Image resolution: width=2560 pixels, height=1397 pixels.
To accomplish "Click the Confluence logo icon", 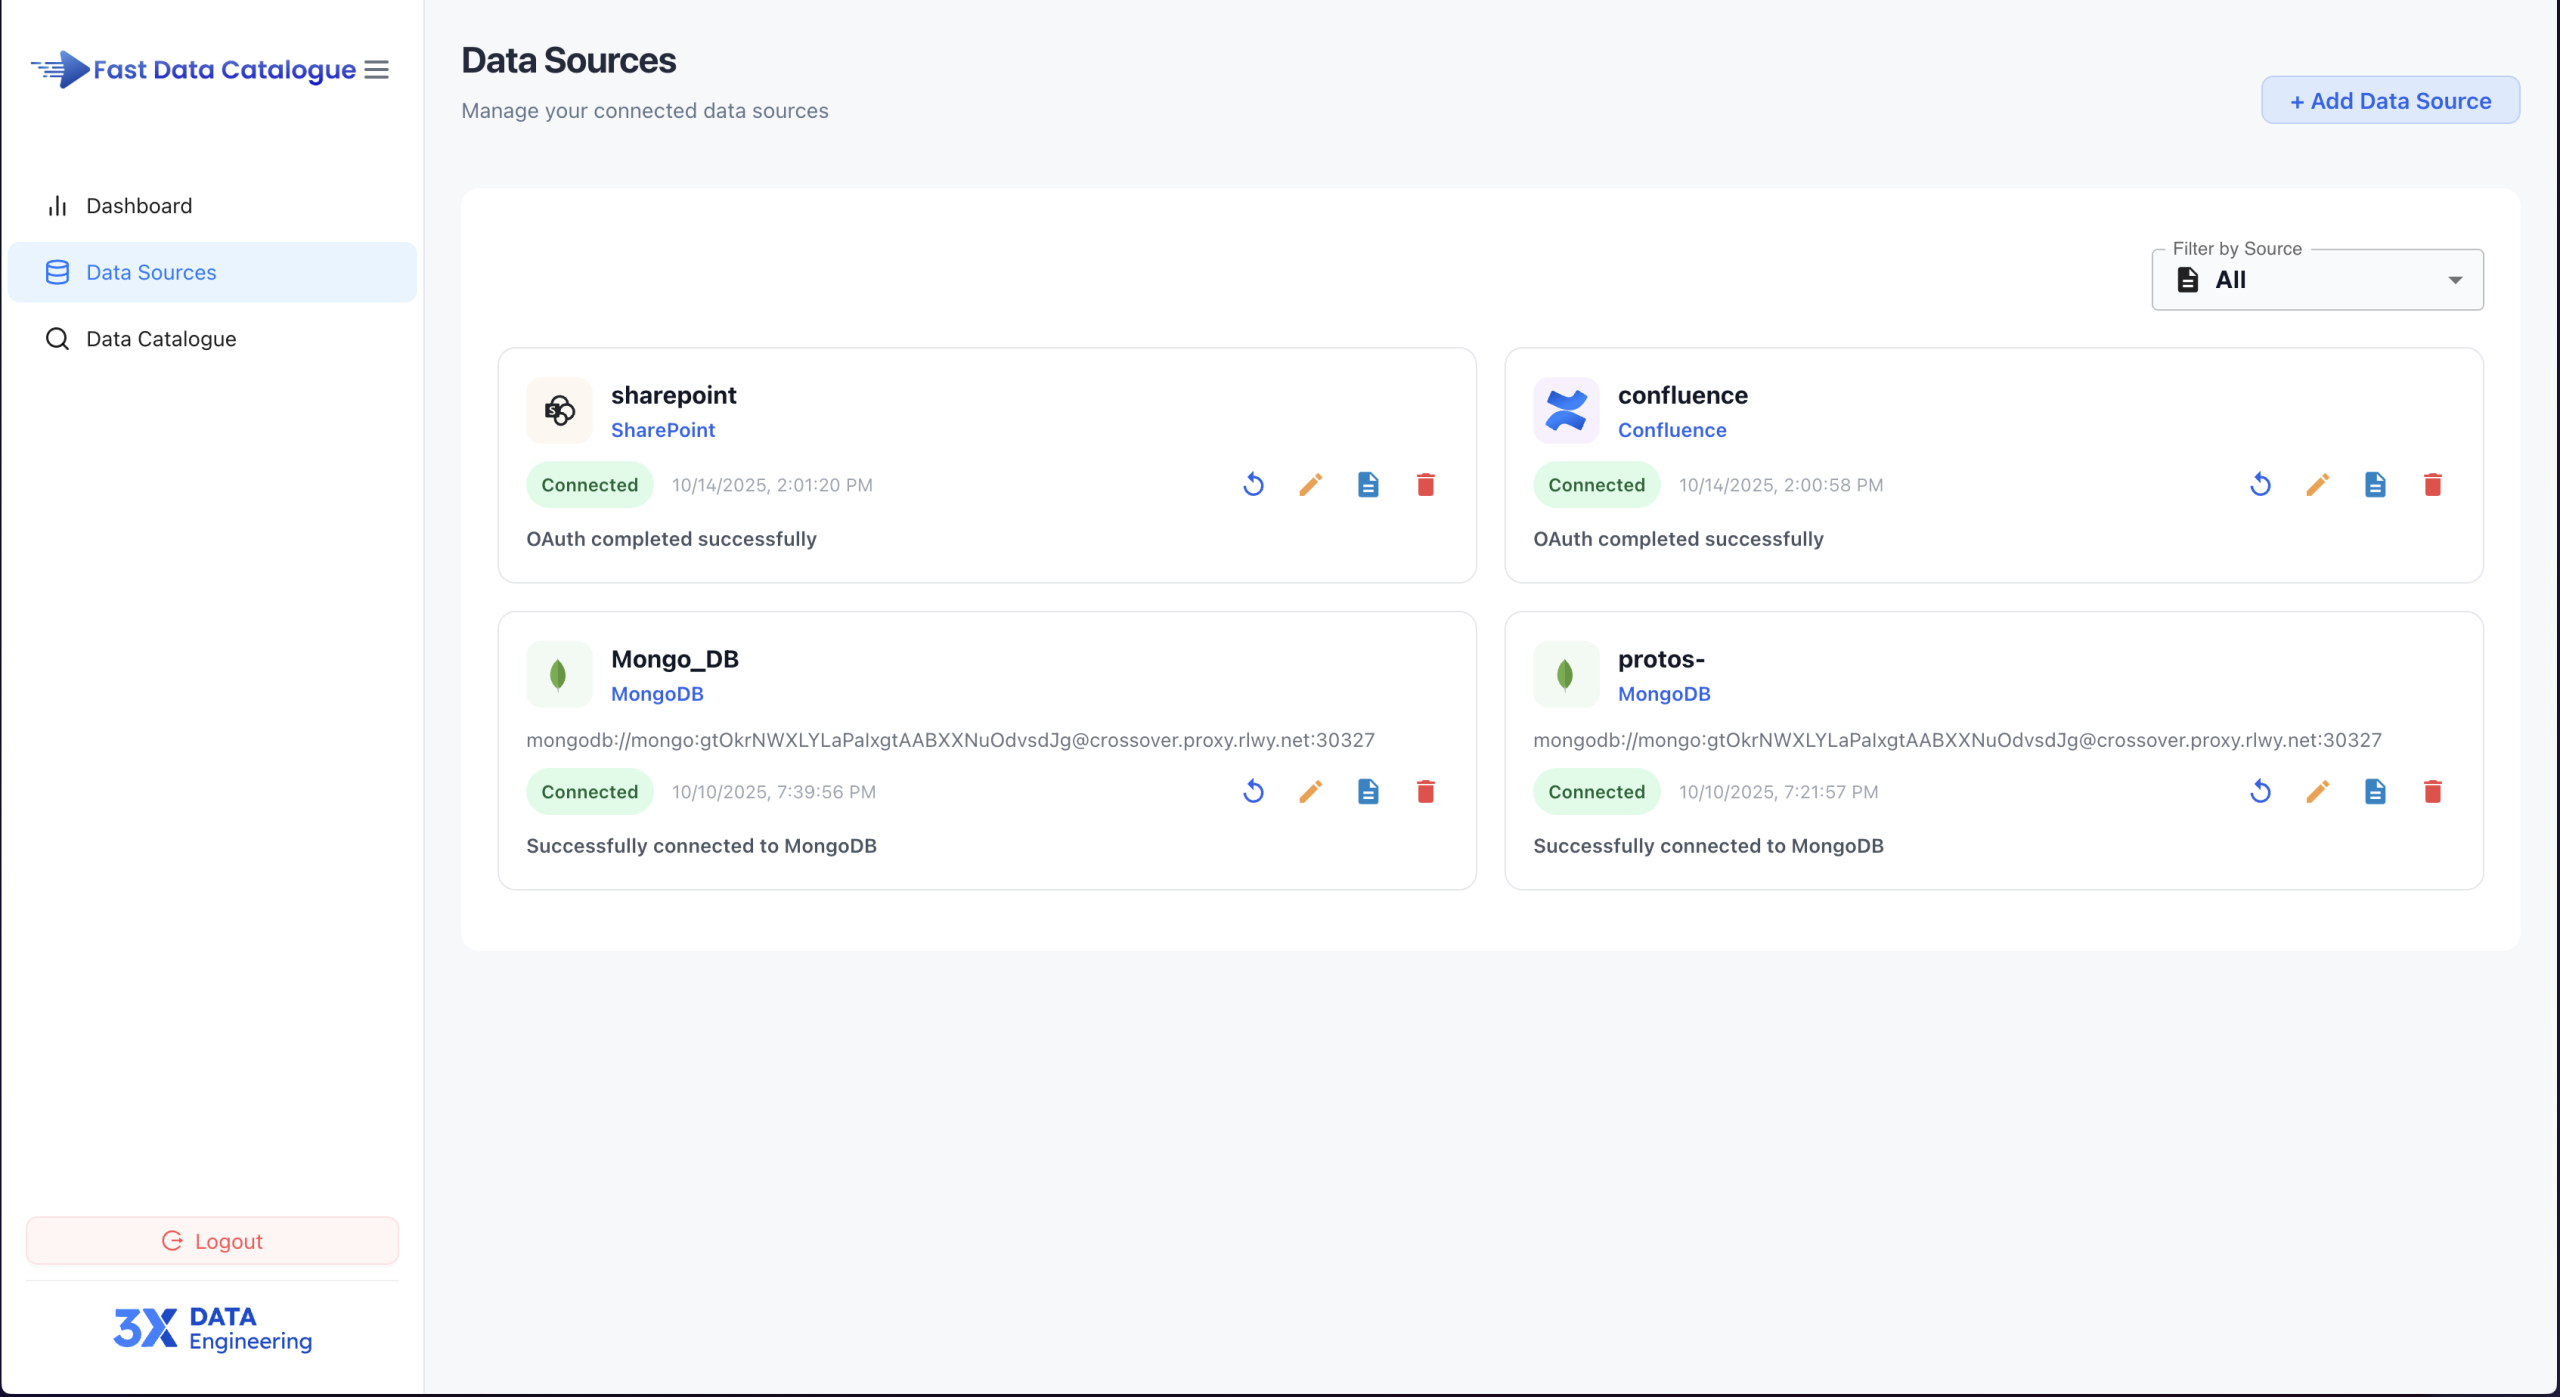I will point(1565,410).
